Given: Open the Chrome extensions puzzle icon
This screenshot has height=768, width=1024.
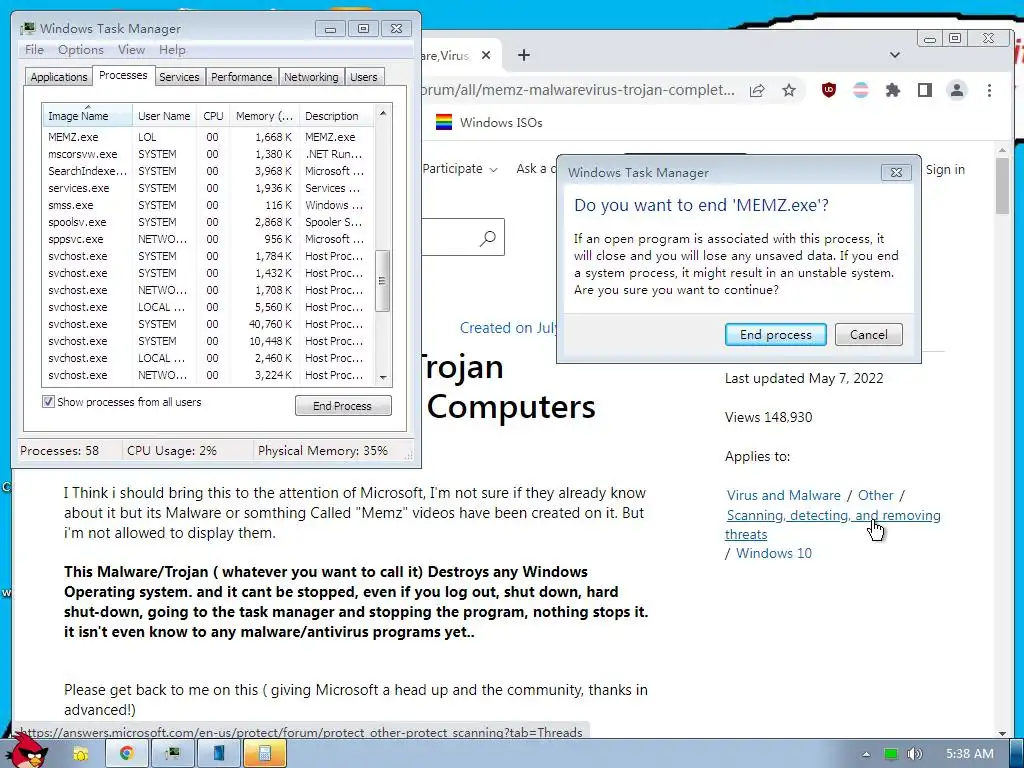Looking at the screenshot, I should pos(893,90).
